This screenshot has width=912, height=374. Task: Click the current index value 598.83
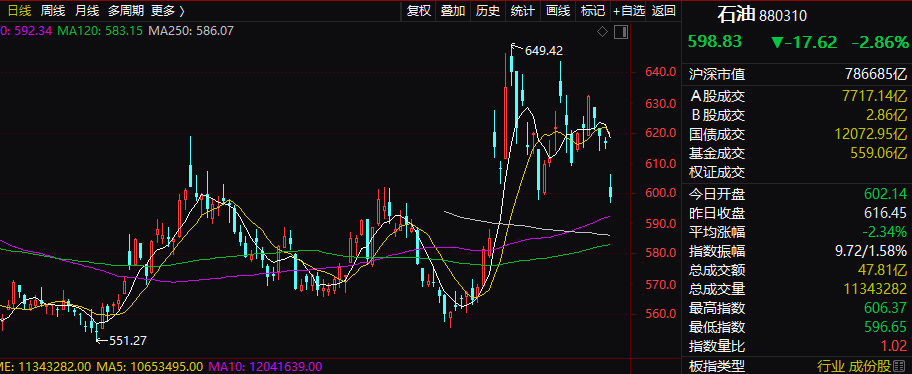(x=715, y=42)
